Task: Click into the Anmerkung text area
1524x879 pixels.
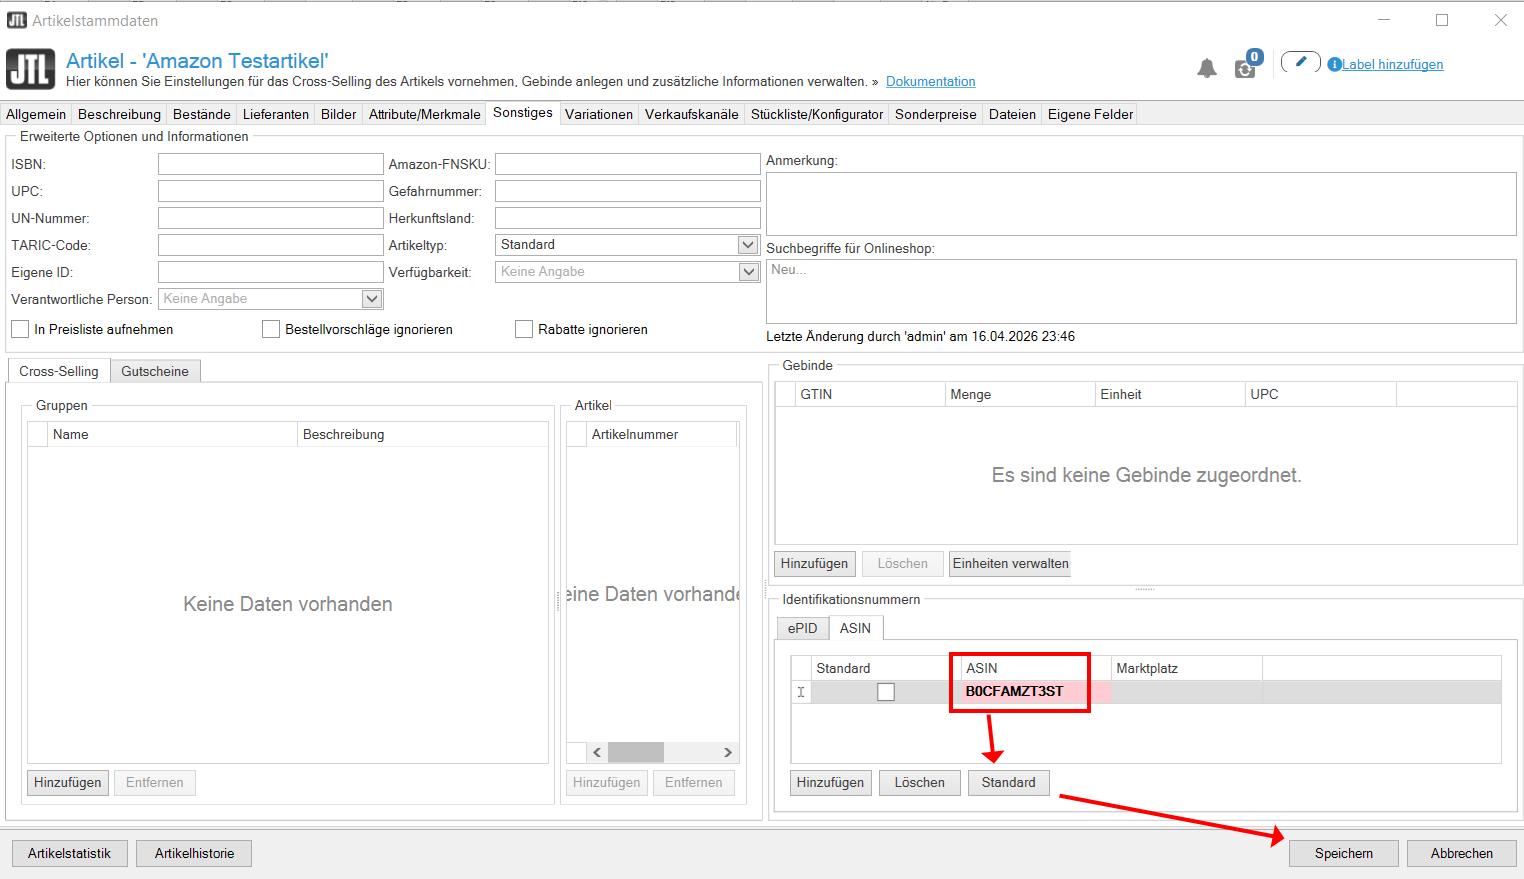Action: pyautogui.click(x=1141, y=204)
